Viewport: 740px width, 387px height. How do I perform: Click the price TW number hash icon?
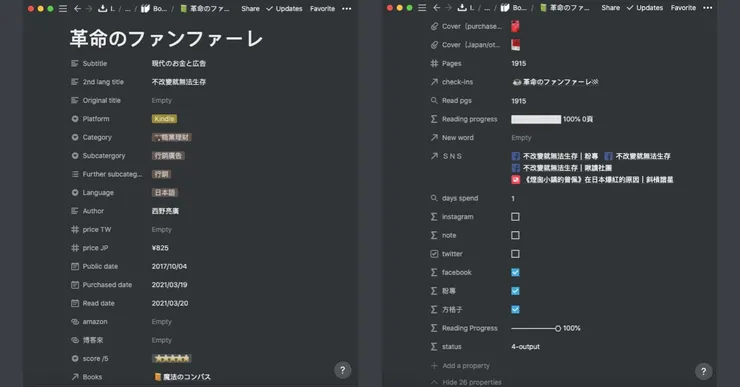[x=75, y=229]
